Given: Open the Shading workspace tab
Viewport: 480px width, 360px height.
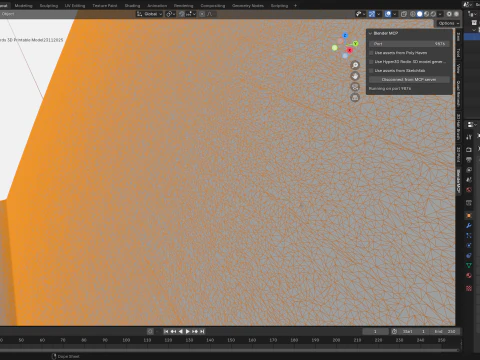Looking at the screenshot, I should coord(132,6).
